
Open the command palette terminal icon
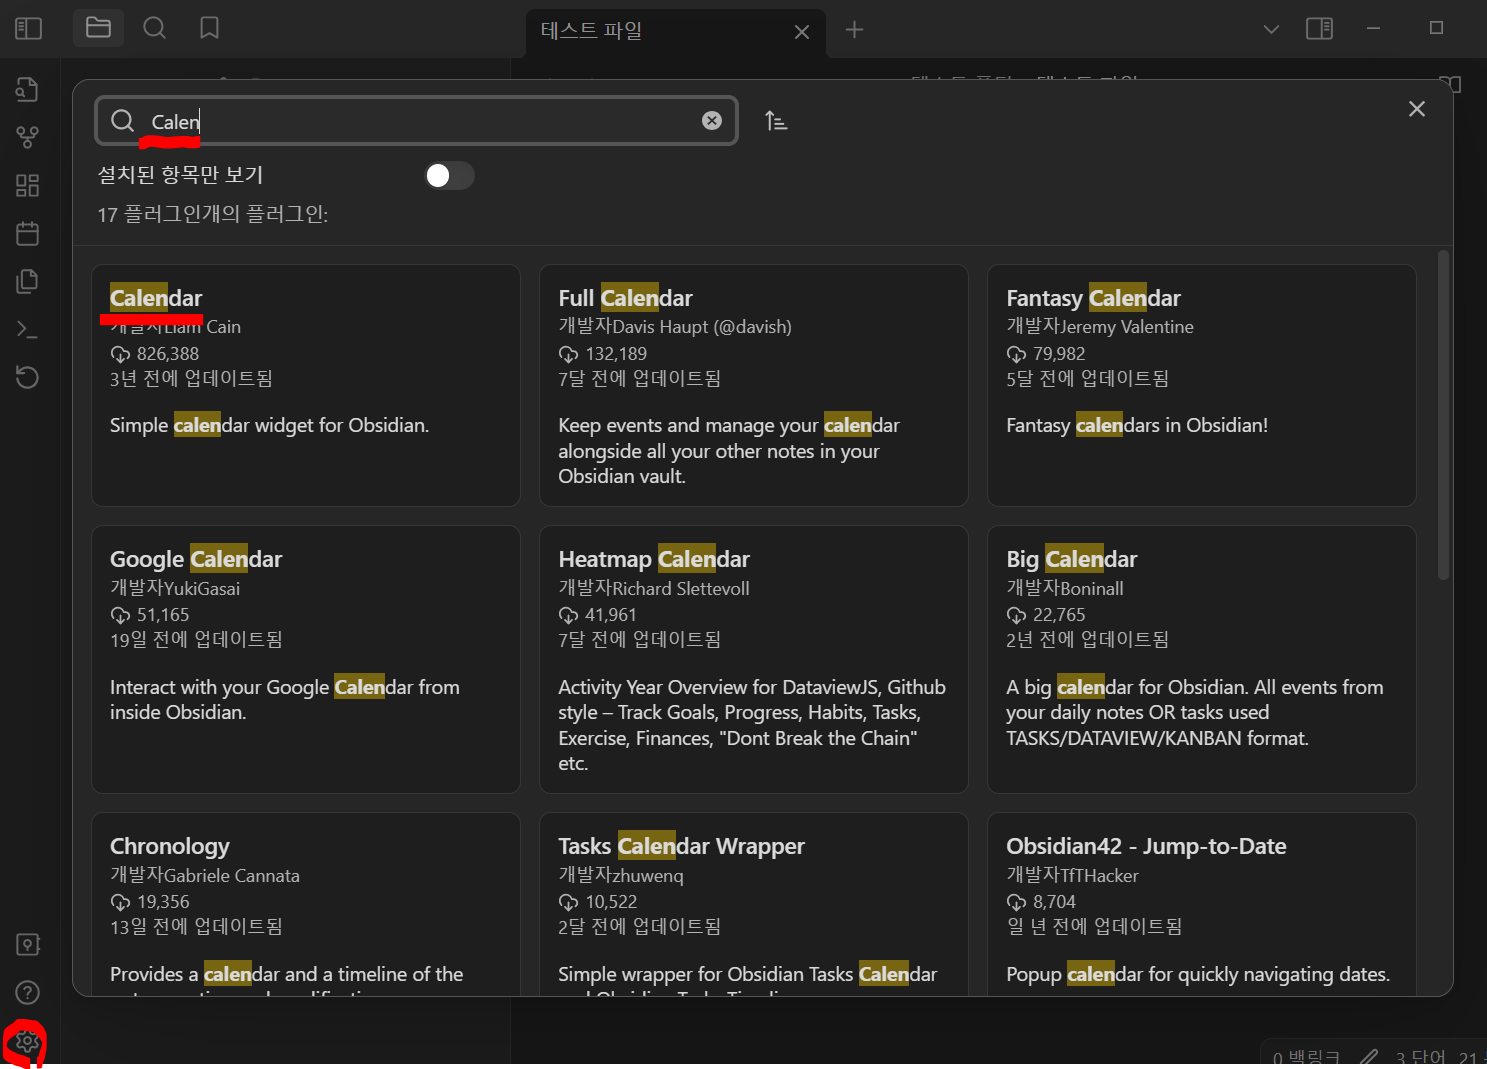click(27, 329)
